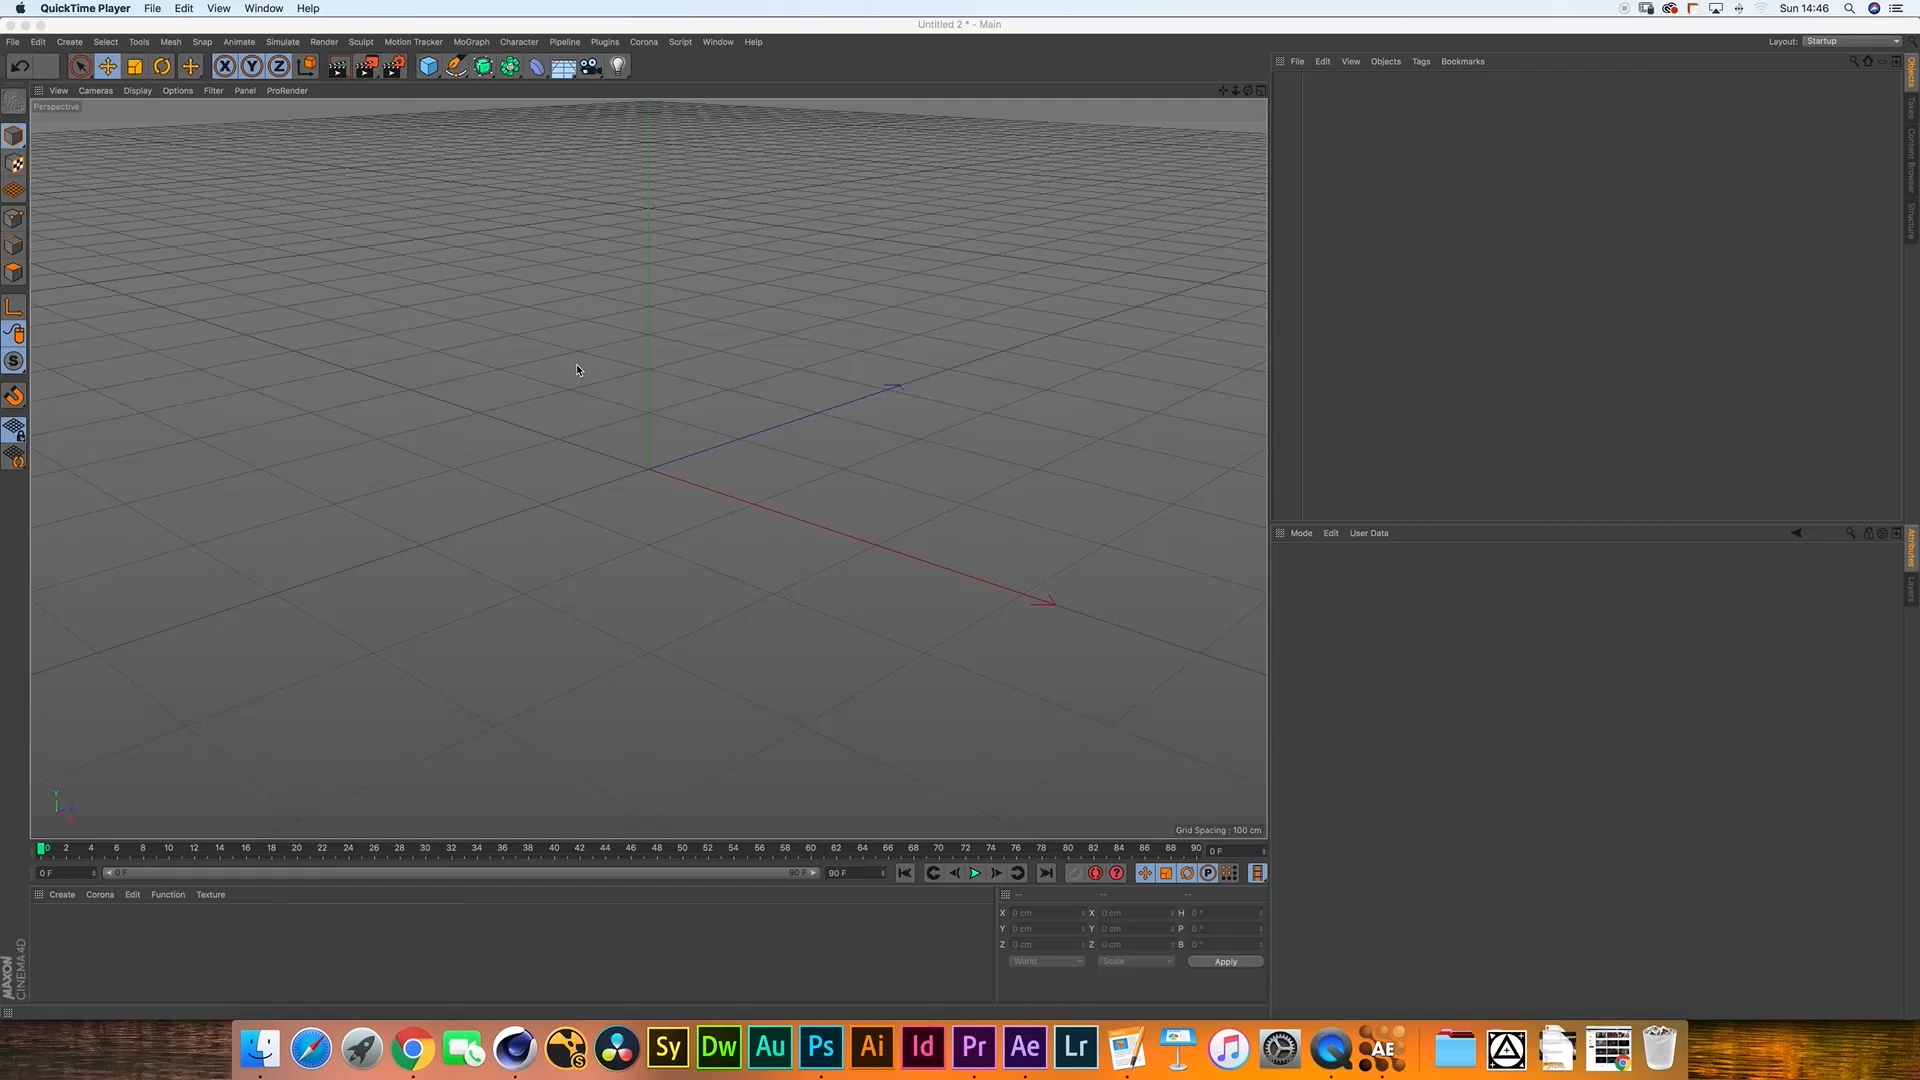
Task: Add a Light object with the bulb icon
Action: (x=618, y=67)
